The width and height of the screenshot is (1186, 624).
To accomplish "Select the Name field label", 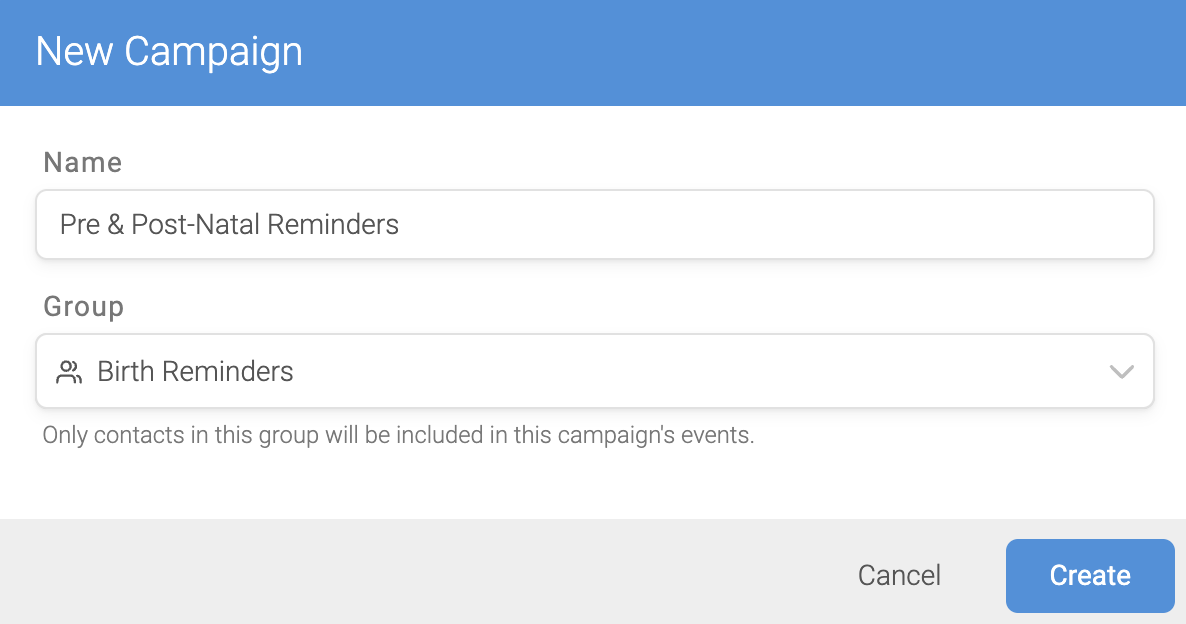I will tap(82, 163).
